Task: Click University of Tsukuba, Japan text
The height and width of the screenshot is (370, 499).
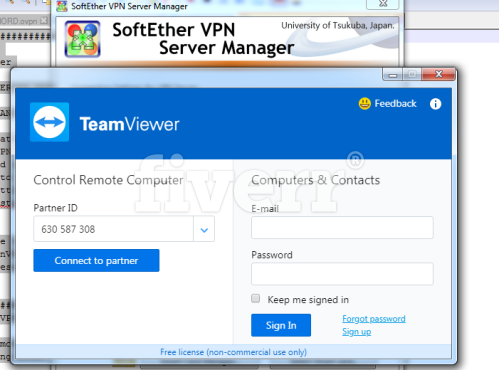Action: (x=338, y=26)
